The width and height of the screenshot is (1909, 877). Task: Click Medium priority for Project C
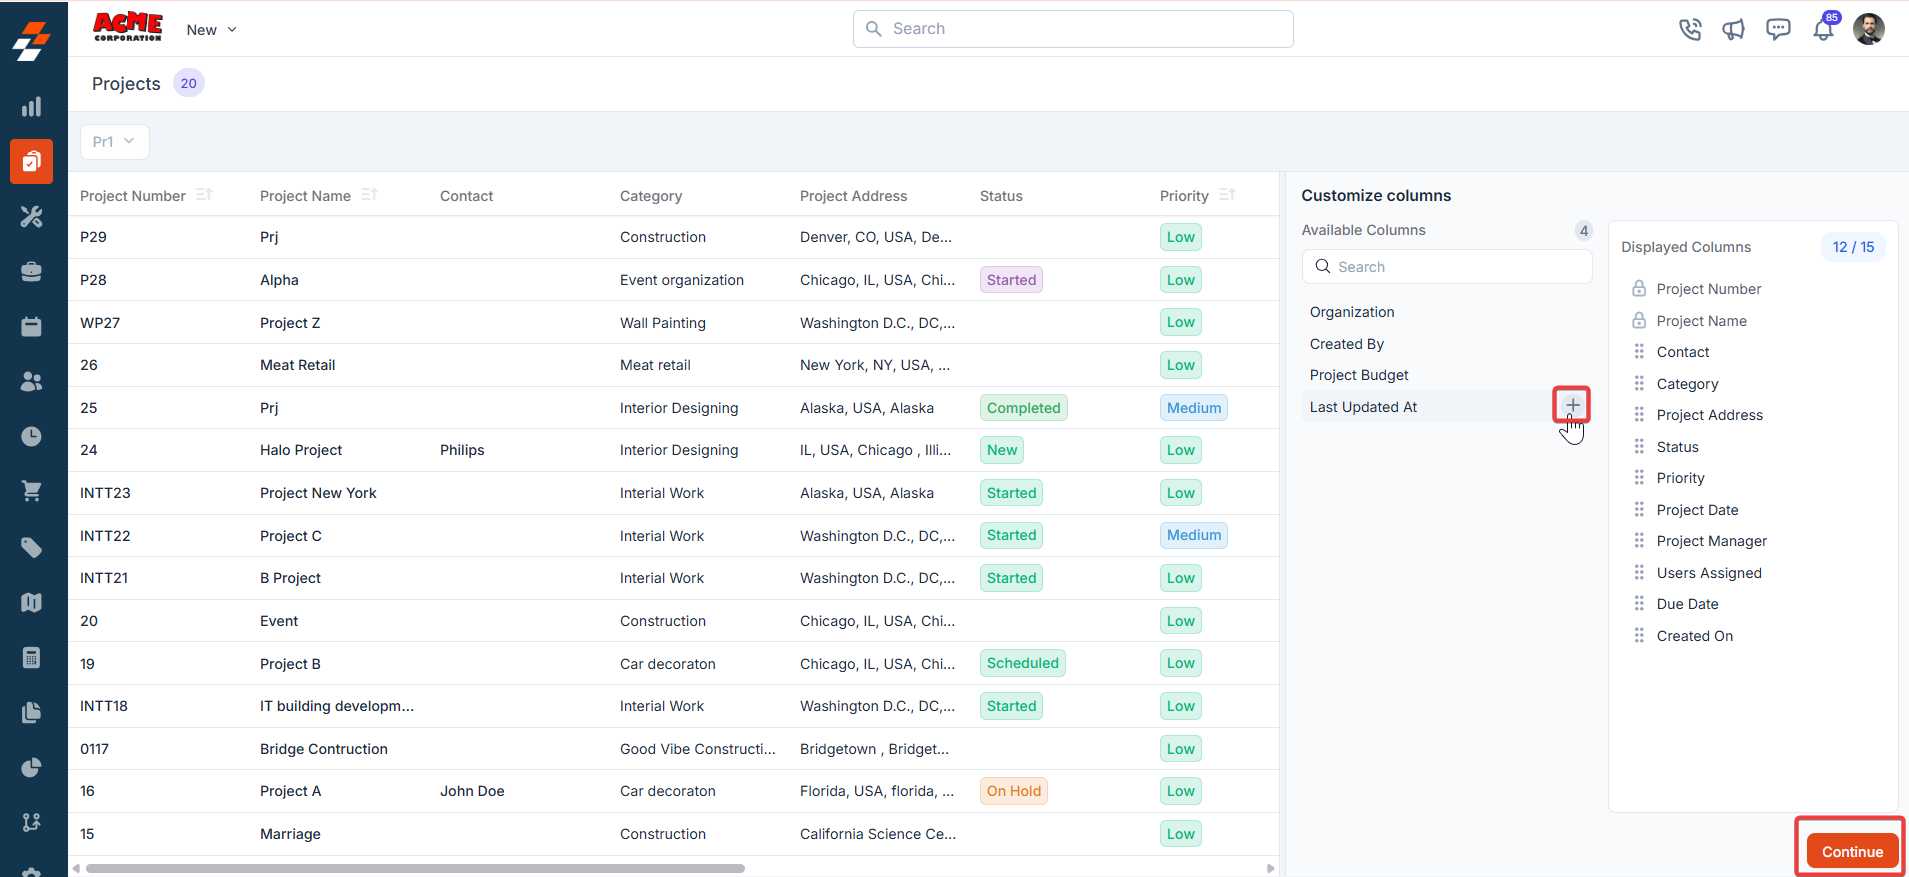(1193, 535)
